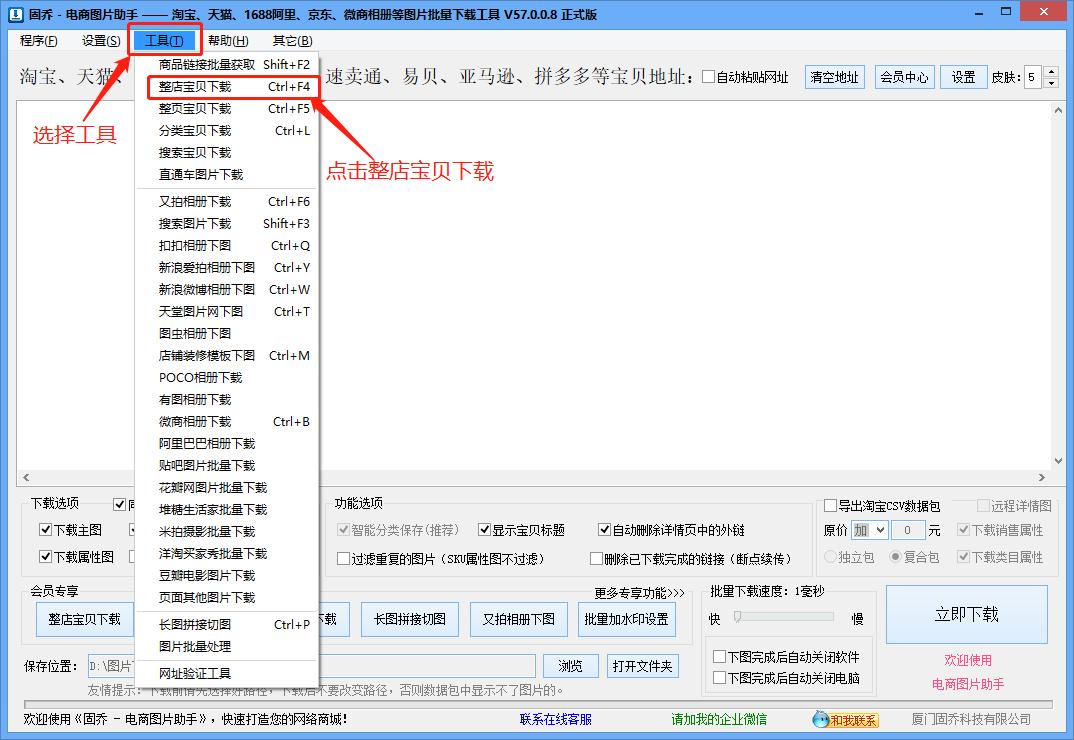Click the 联系在线客服 link

point(556,718)
